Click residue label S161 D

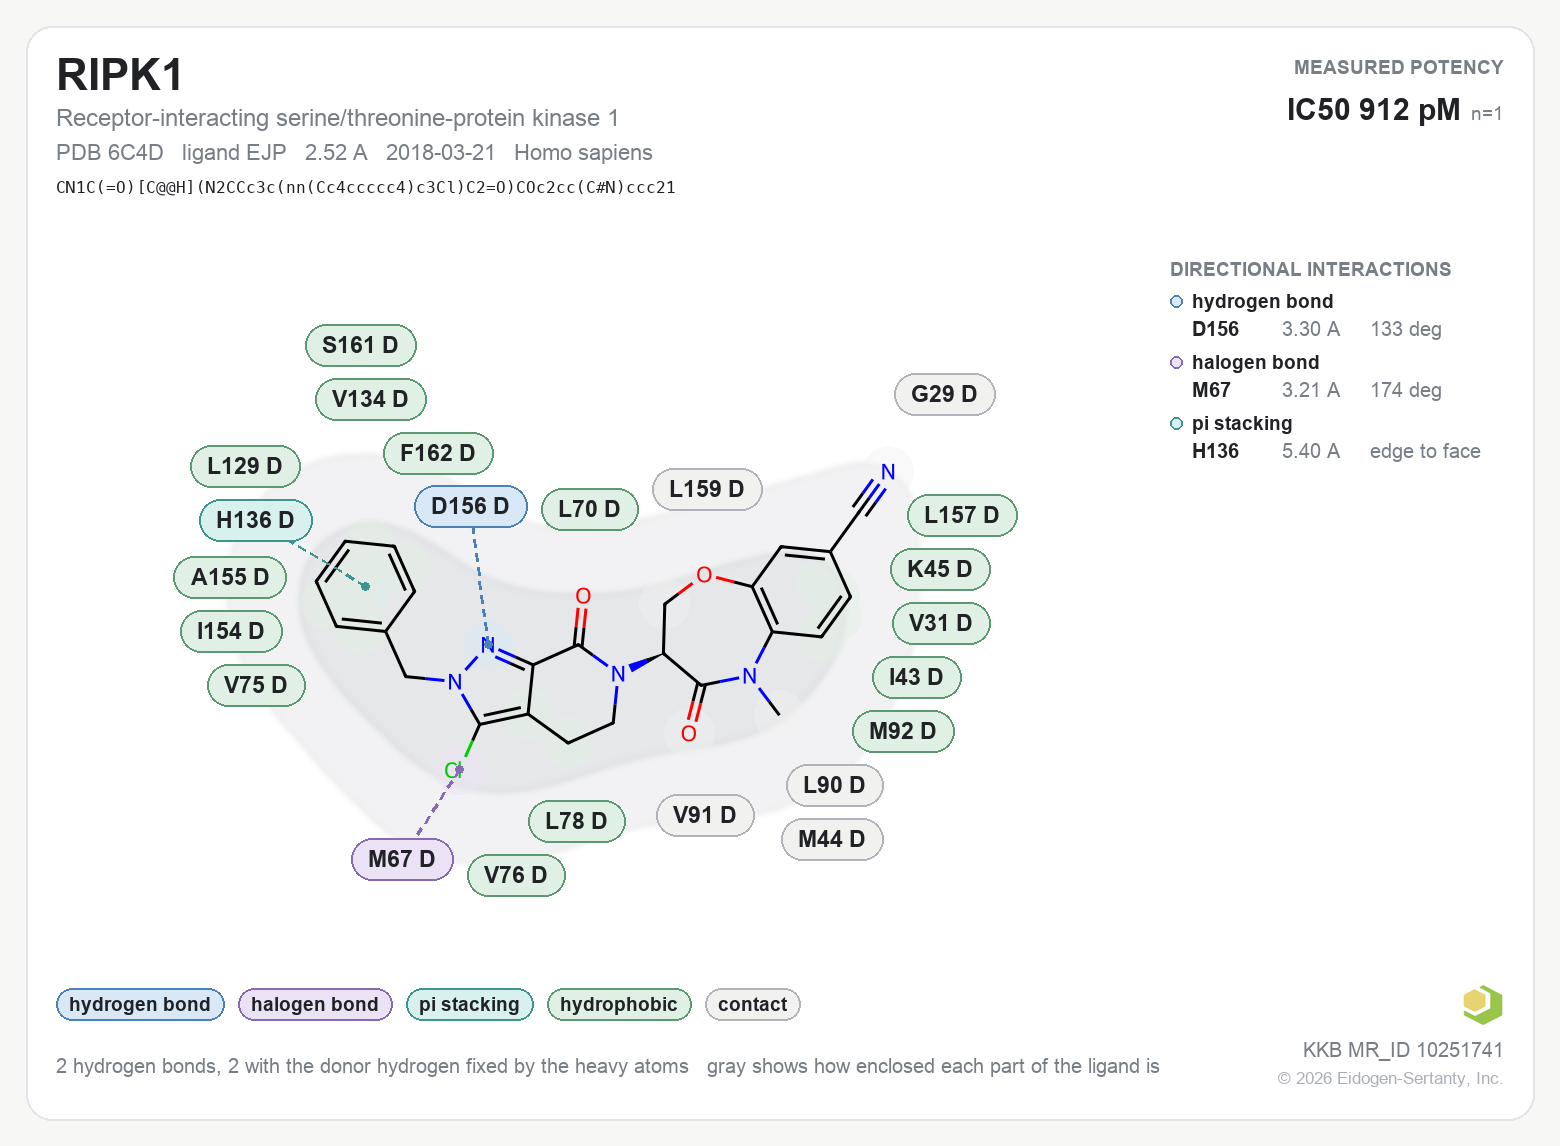[x=361, y=345]
